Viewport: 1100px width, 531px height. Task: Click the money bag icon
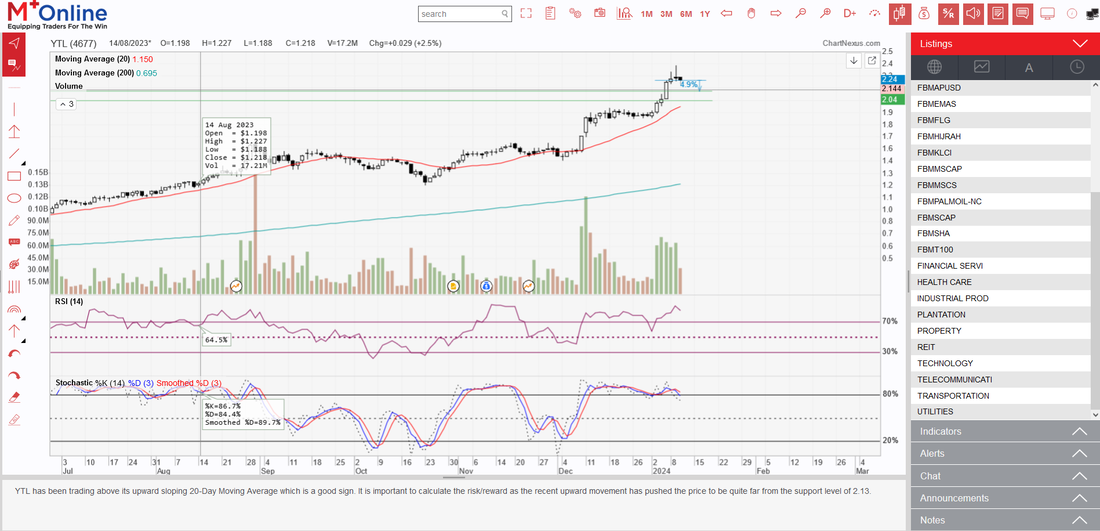coord(924,13)
